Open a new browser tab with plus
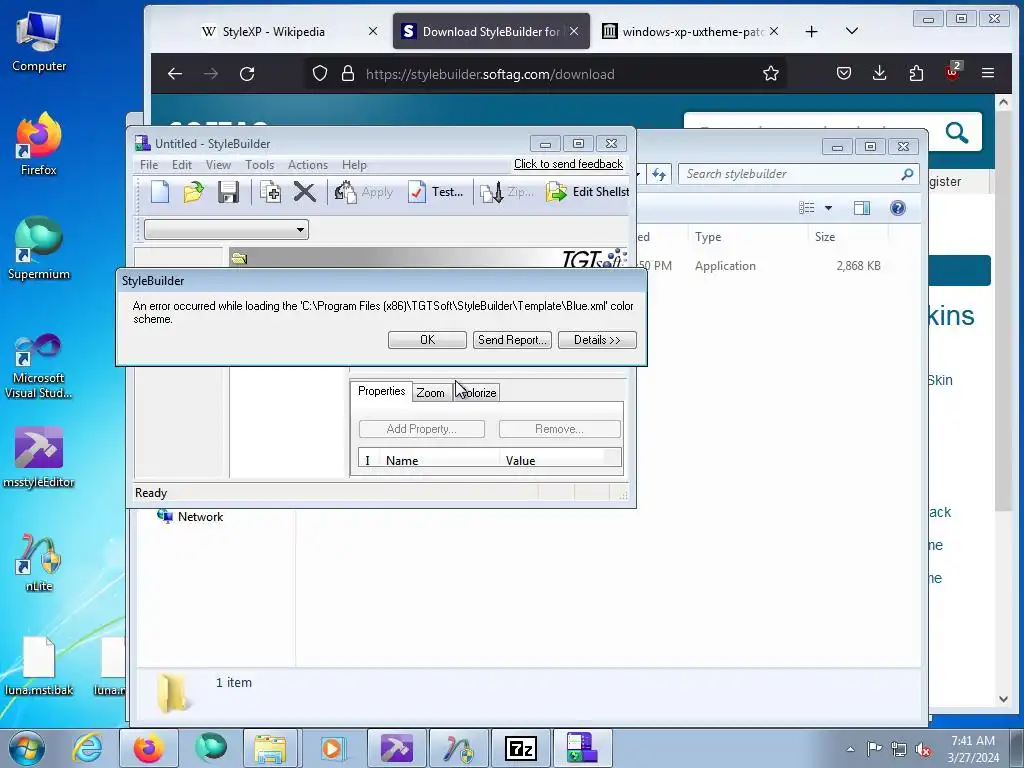1024x768 pixels. pos(811,31)
